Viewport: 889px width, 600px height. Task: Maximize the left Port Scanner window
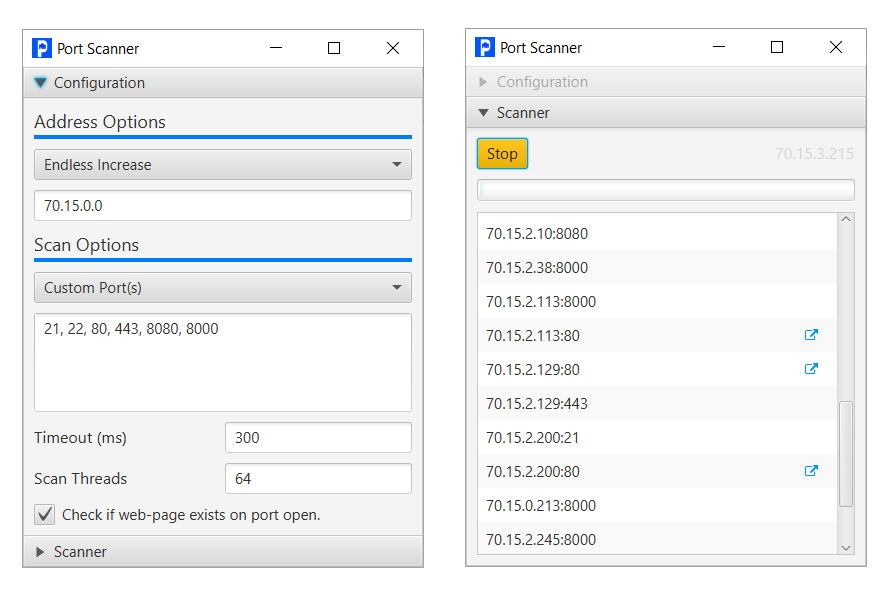[x=334, y=48]
